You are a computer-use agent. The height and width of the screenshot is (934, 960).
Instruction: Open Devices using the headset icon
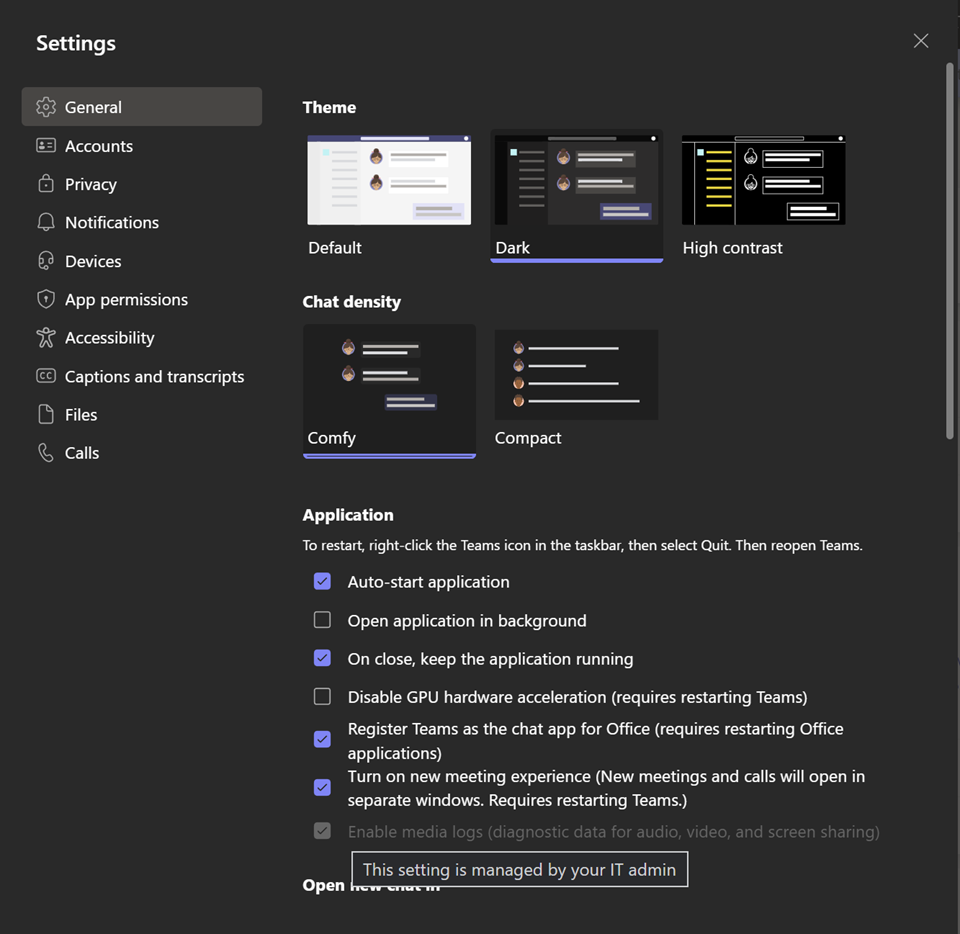click(46, 261)
